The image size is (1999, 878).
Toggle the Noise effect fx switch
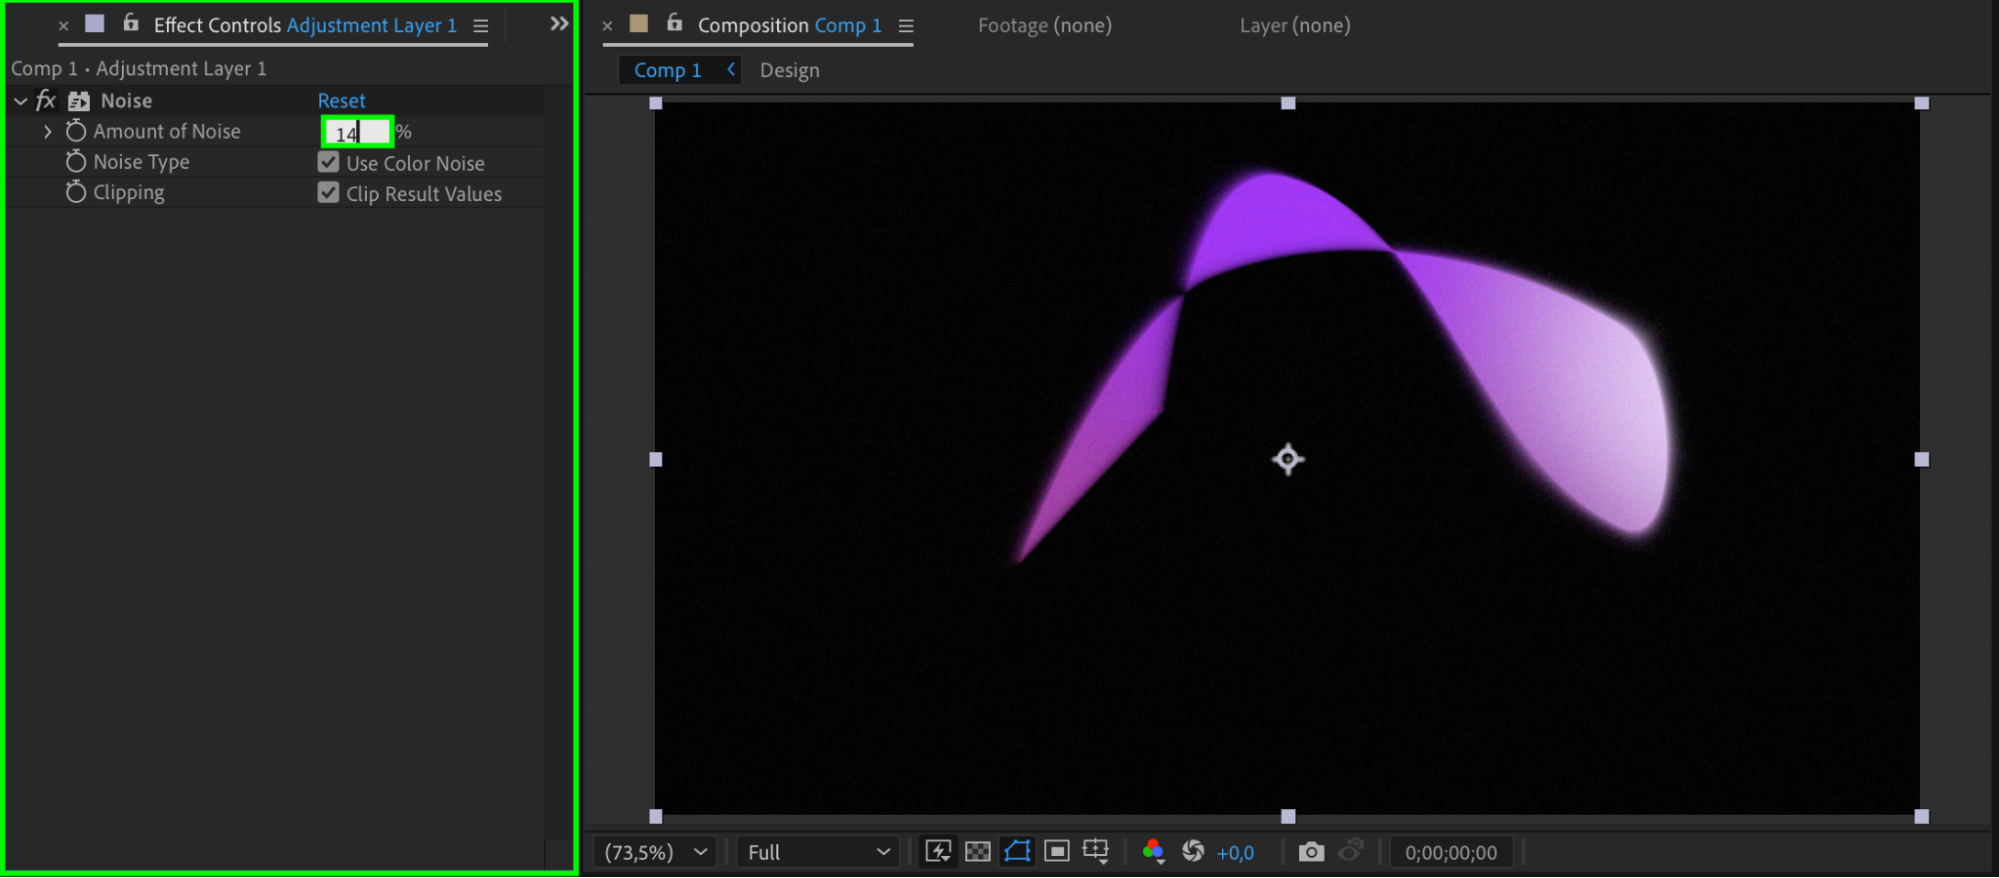pyautogui.click(x=46, y=100)
